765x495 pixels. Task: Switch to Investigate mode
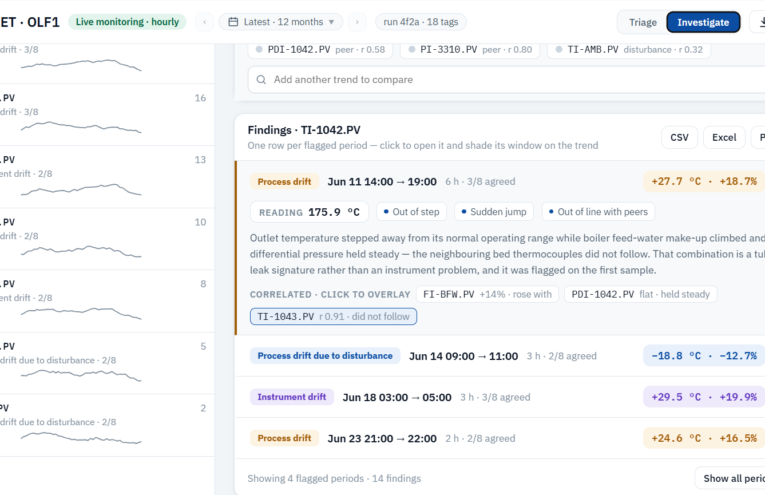click(703, 22)
